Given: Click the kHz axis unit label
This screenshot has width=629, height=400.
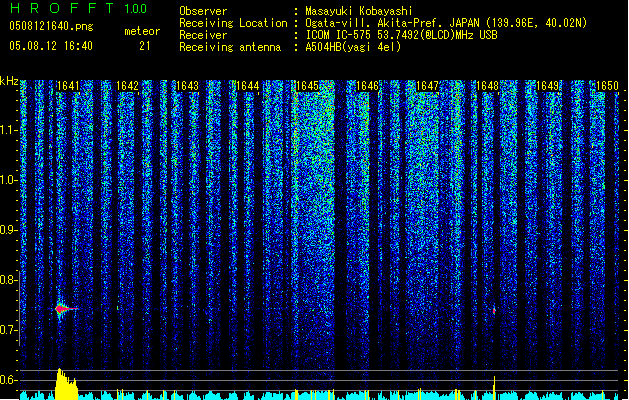Looking at the screenshot, I should coord(9,81).
